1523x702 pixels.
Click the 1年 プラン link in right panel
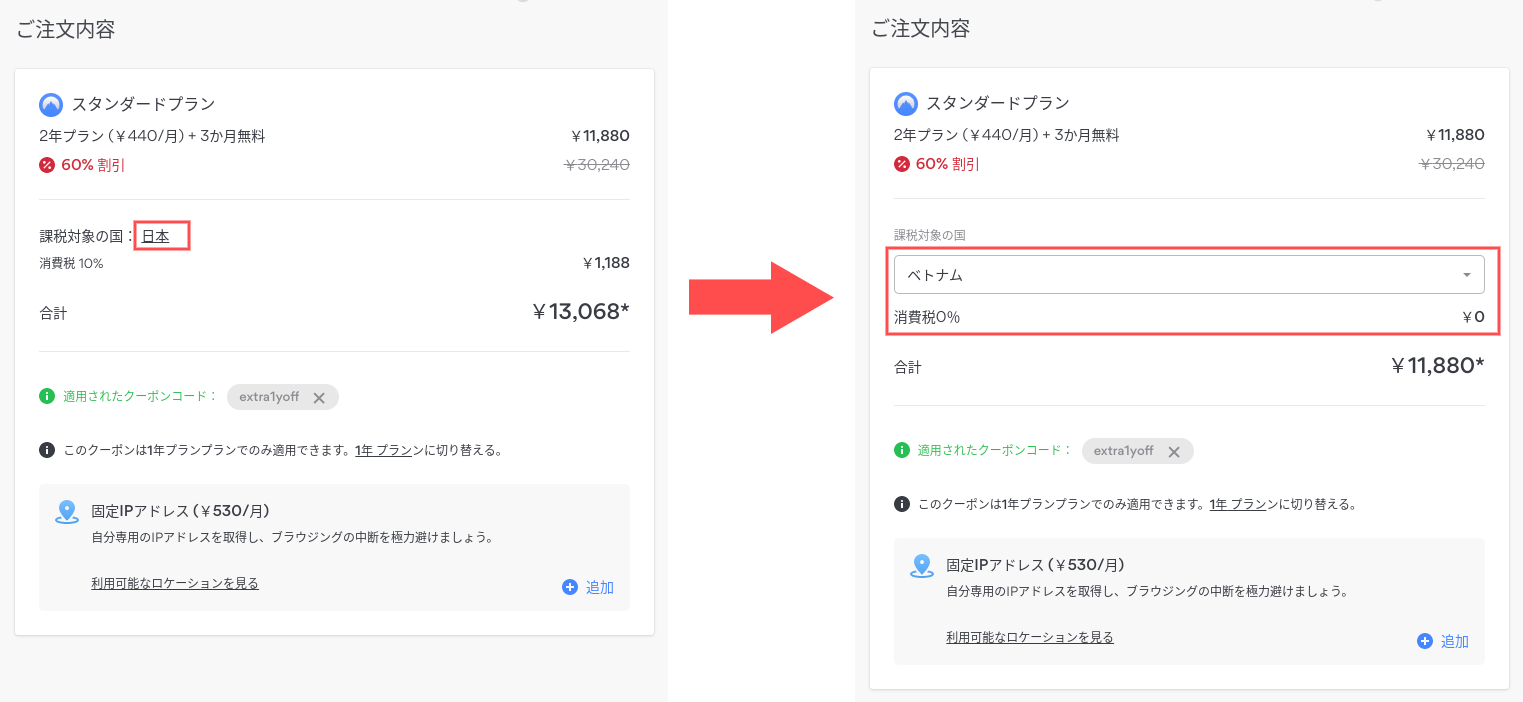pyautogui.click(x=1238, y=504)
